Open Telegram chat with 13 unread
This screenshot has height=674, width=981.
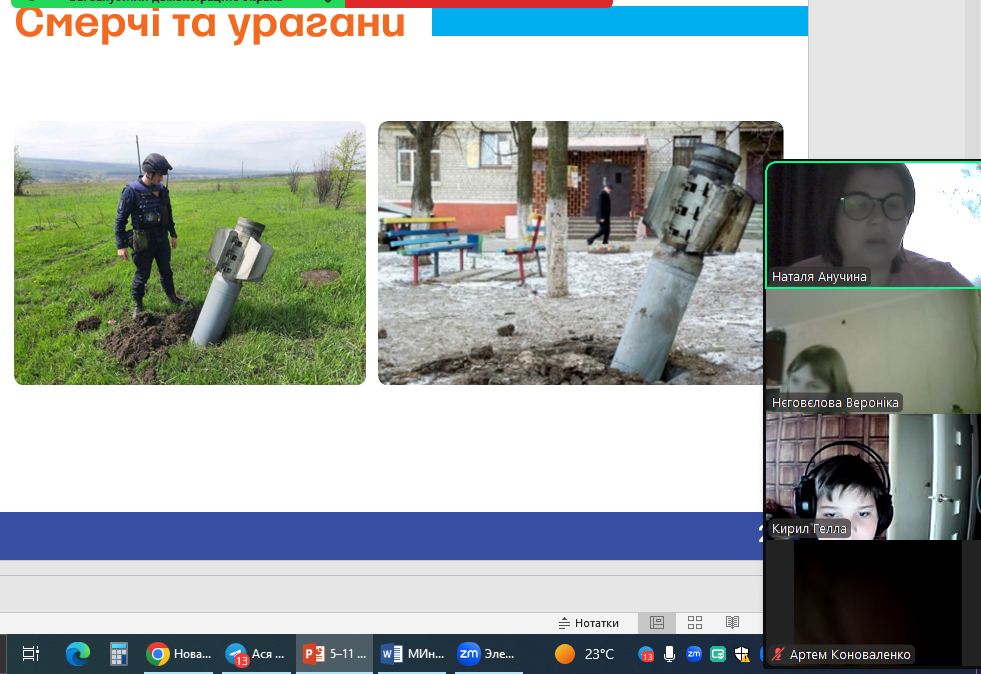click(x=256, y=654)
